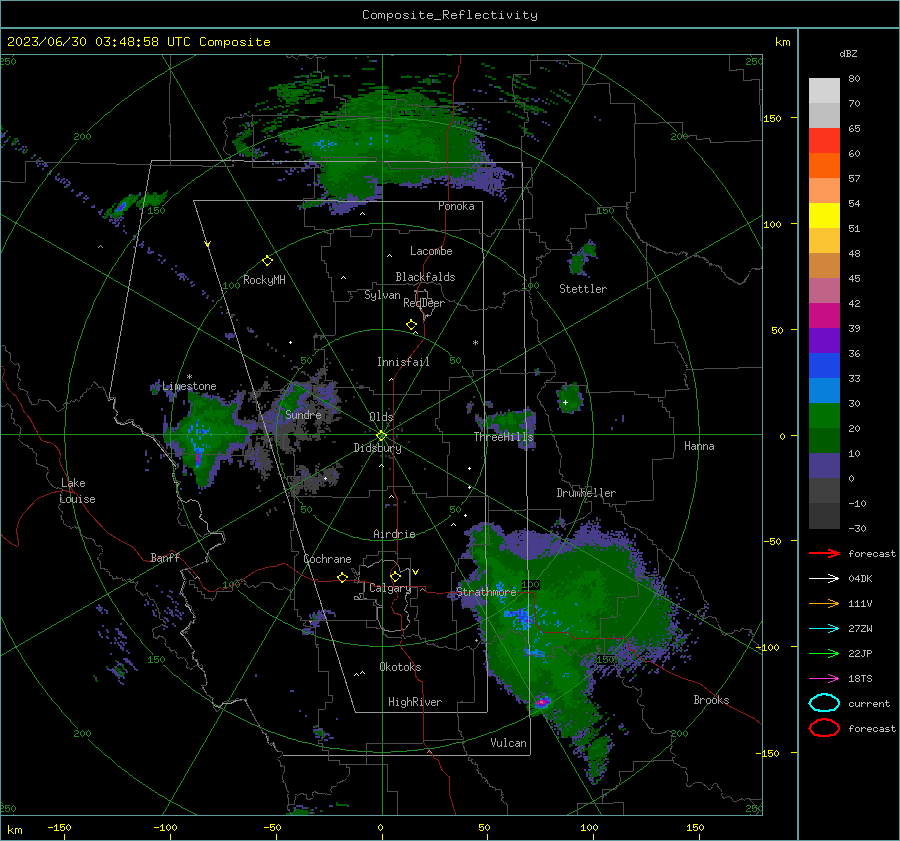Click the white plus marker in the cell east of ThreeHills

565,402
